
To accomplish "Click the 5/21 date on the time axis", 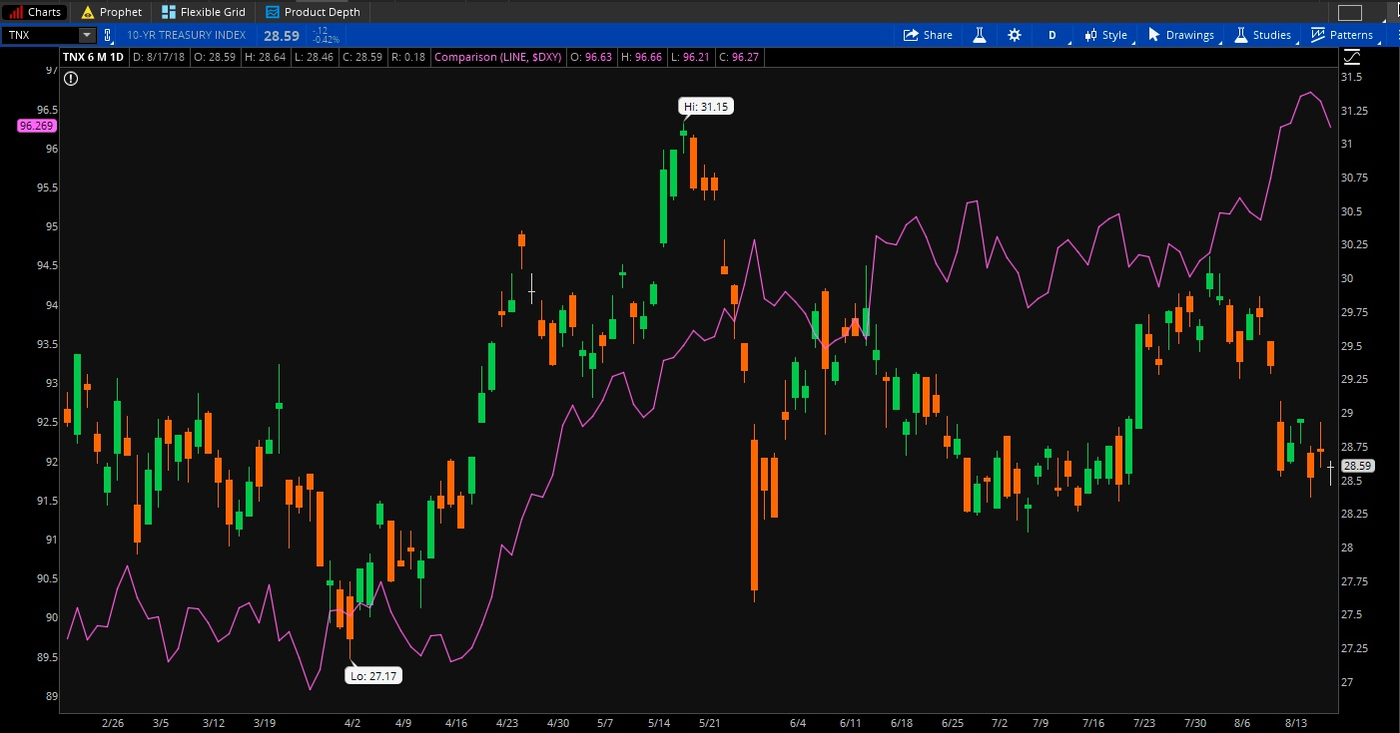I will [709, 722].
